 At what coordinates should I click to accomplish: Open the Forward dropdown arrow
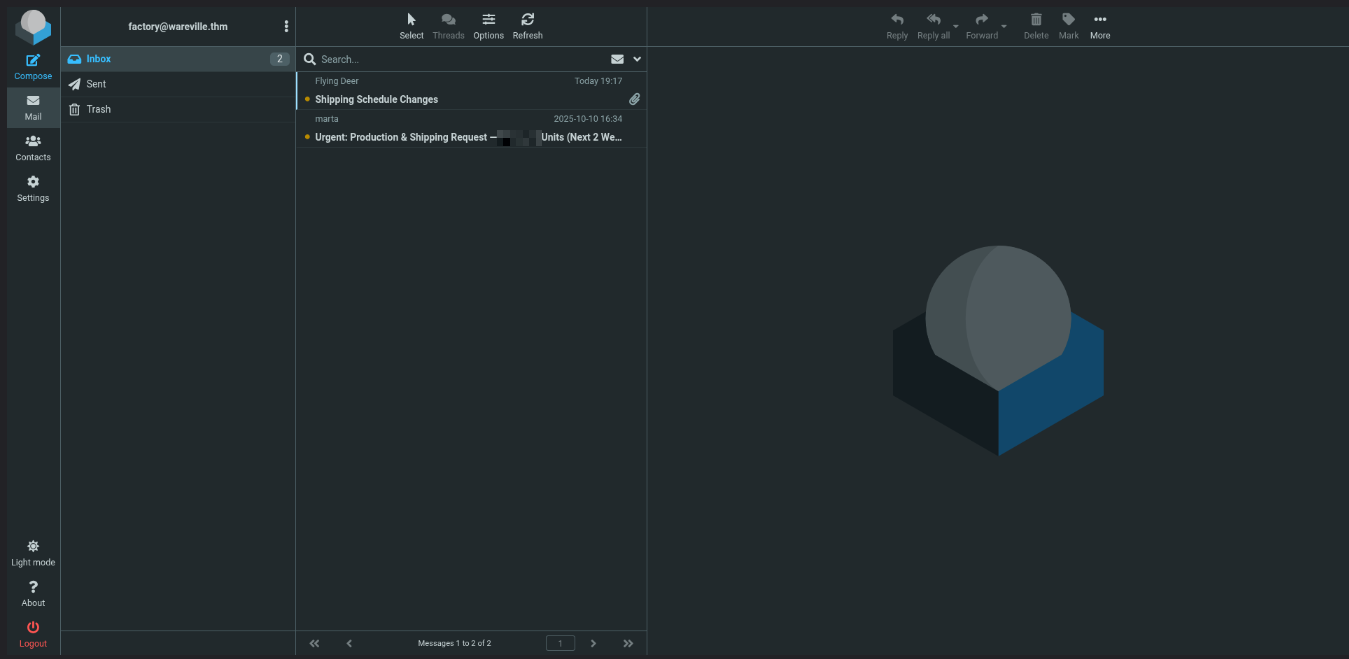tap(1004, 26)
